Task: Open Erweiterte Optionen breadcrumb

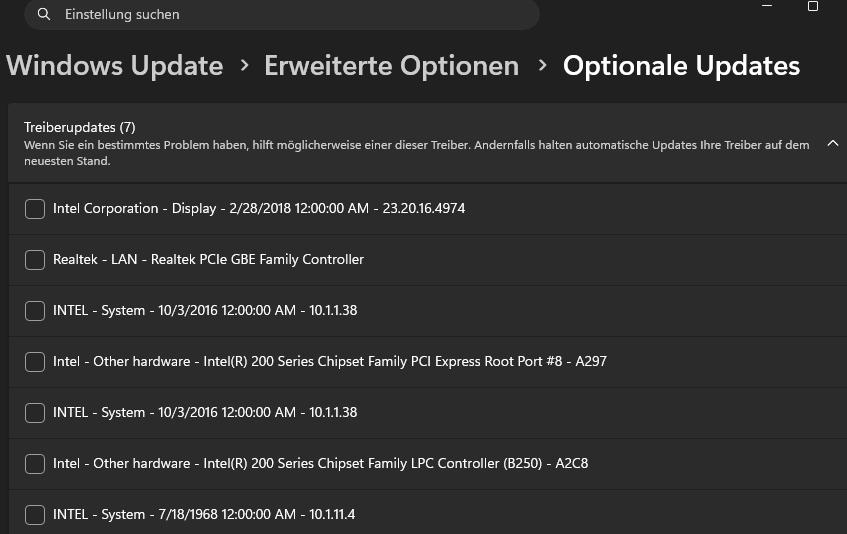Action: (391, 66)
